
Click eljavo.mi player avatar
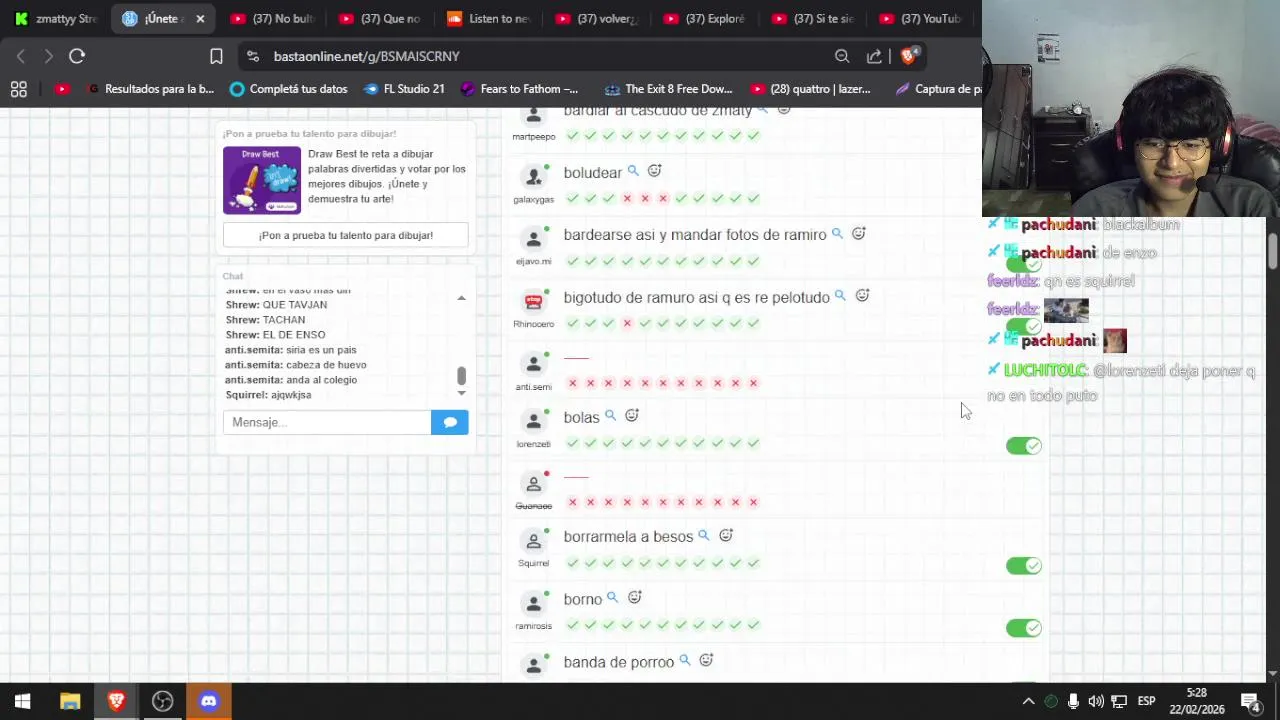tap(533, 239)
